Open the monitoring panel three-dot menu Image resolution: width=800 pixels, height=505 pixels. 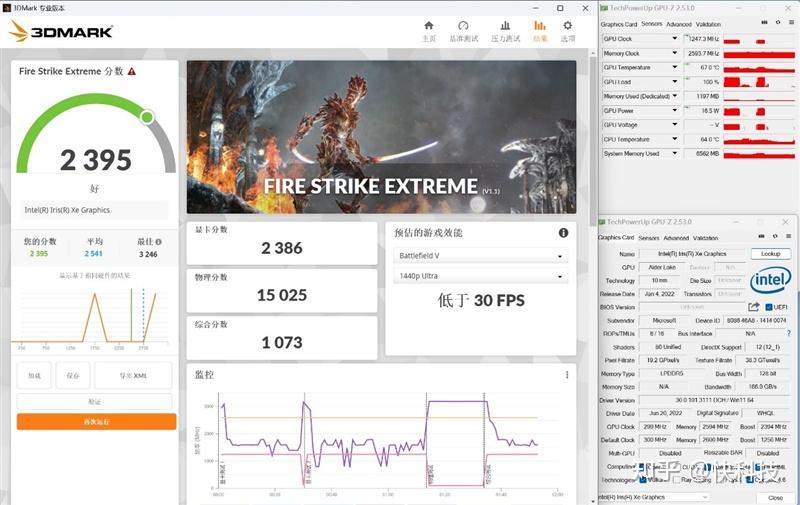[567, 375]
